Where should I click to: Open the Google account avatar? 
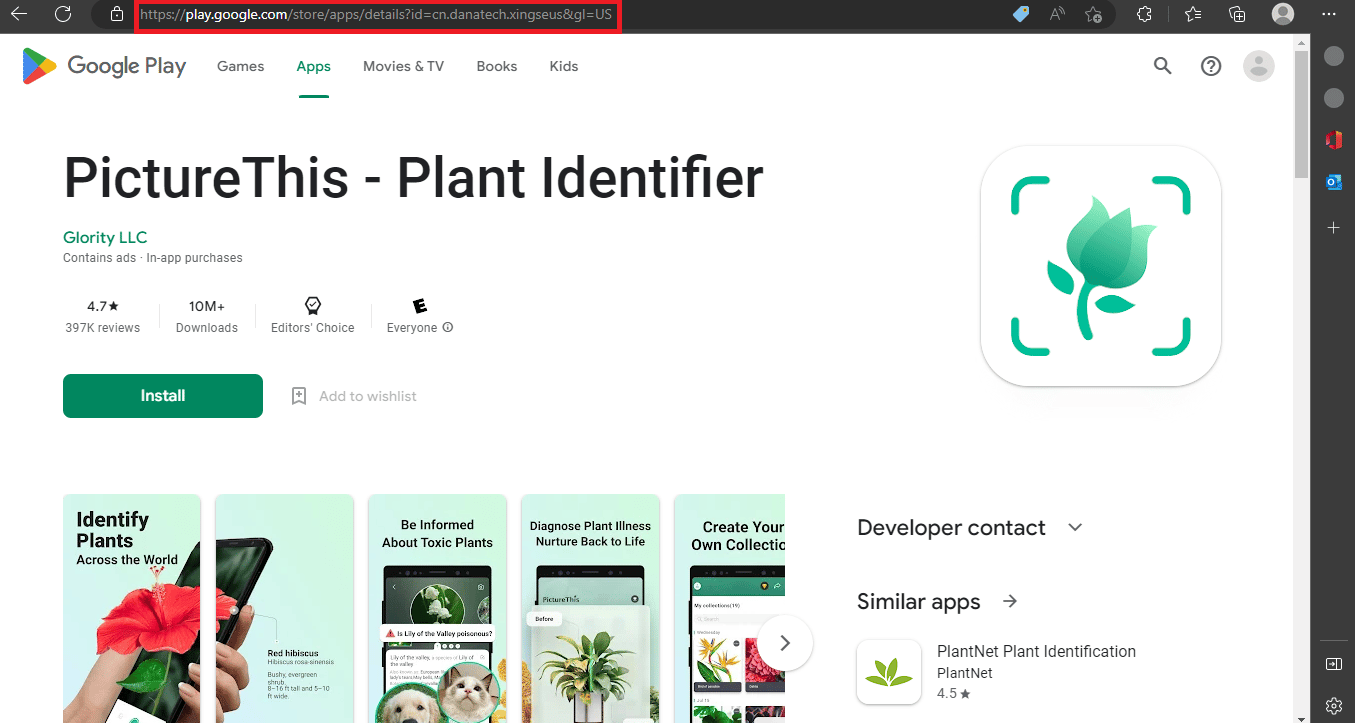(x=1258, y=66)
